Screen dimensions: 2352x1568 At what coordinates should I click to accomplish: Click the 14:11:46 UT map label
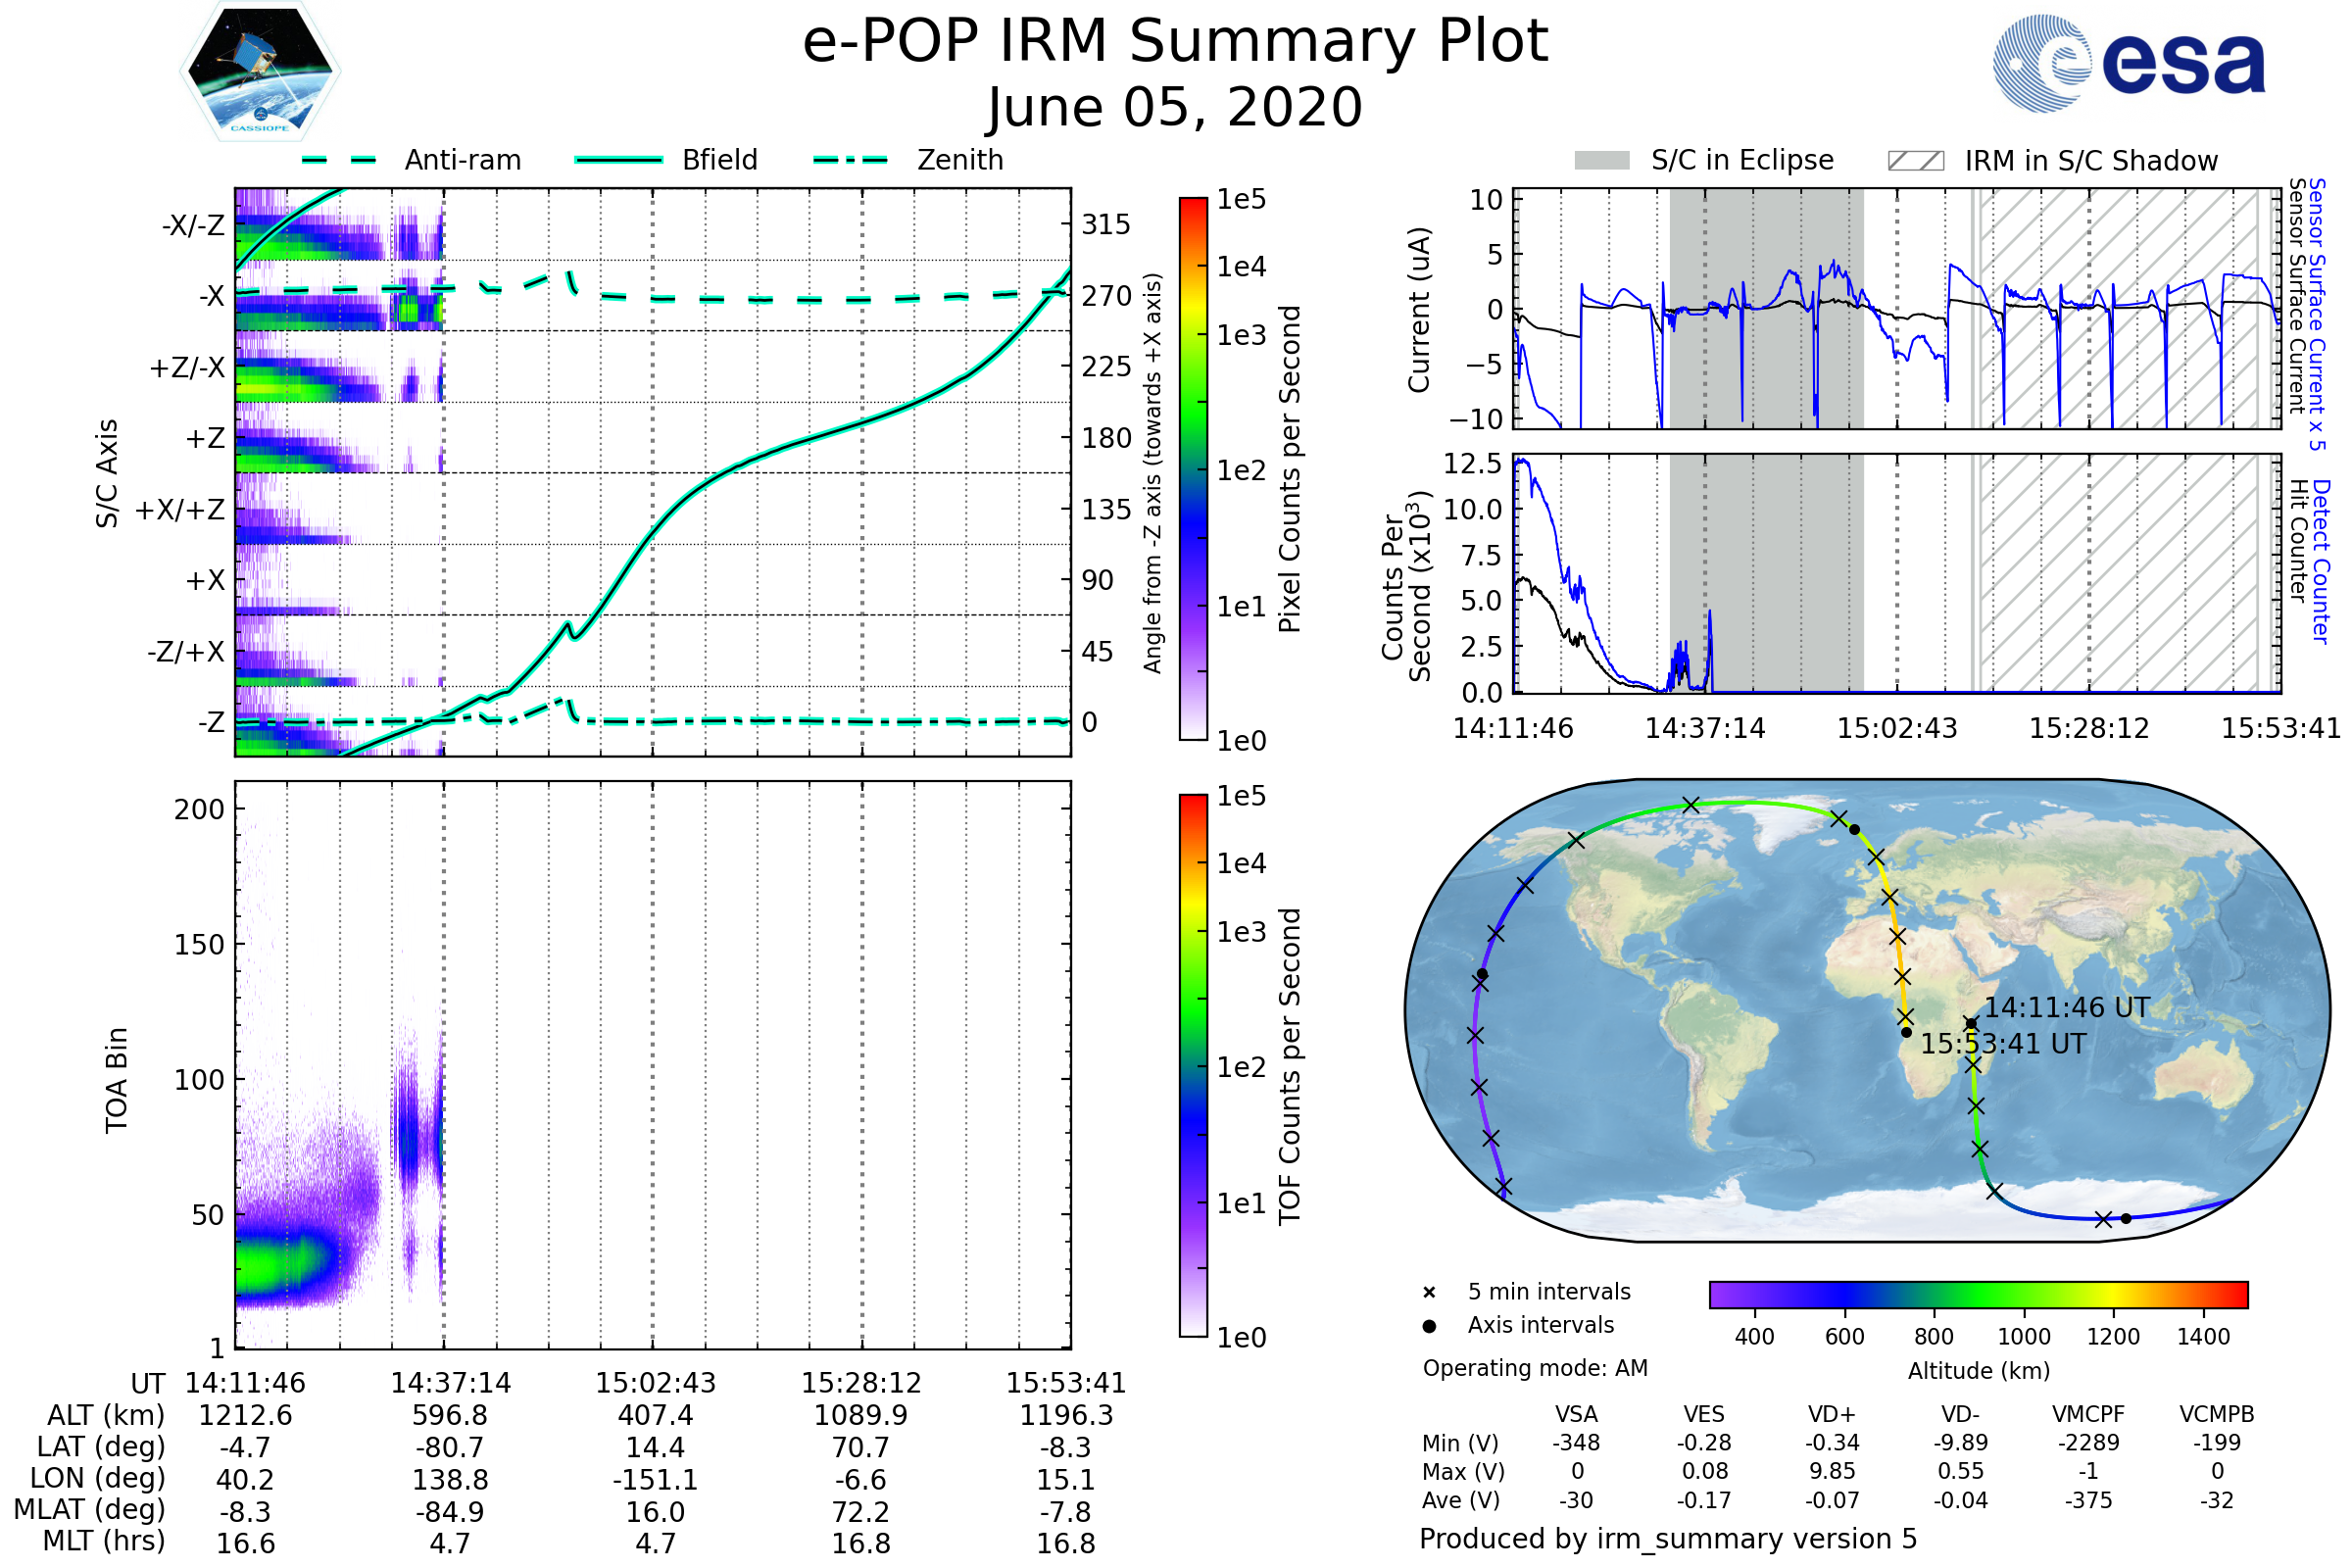tap(2066, 1008)
